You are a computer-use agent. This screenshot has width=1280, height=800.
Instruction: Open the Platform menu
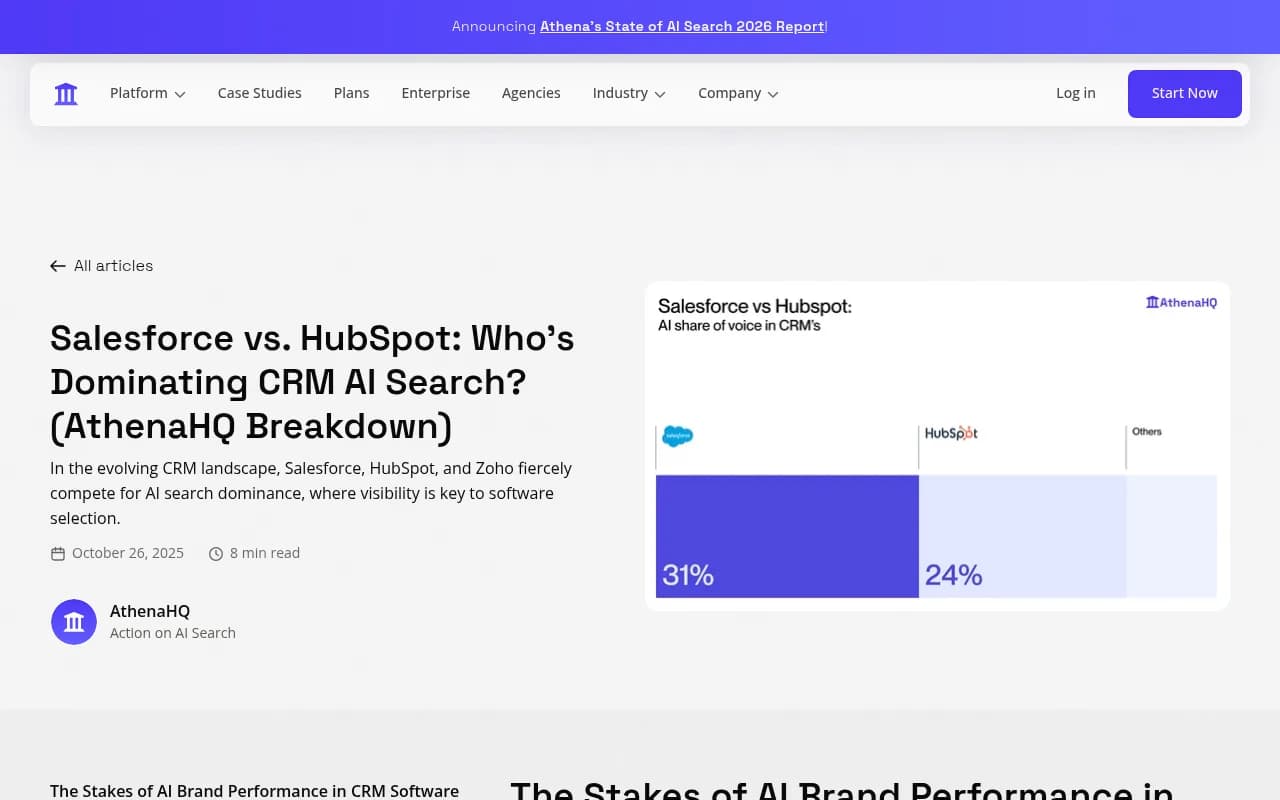(x=148, y=93)
